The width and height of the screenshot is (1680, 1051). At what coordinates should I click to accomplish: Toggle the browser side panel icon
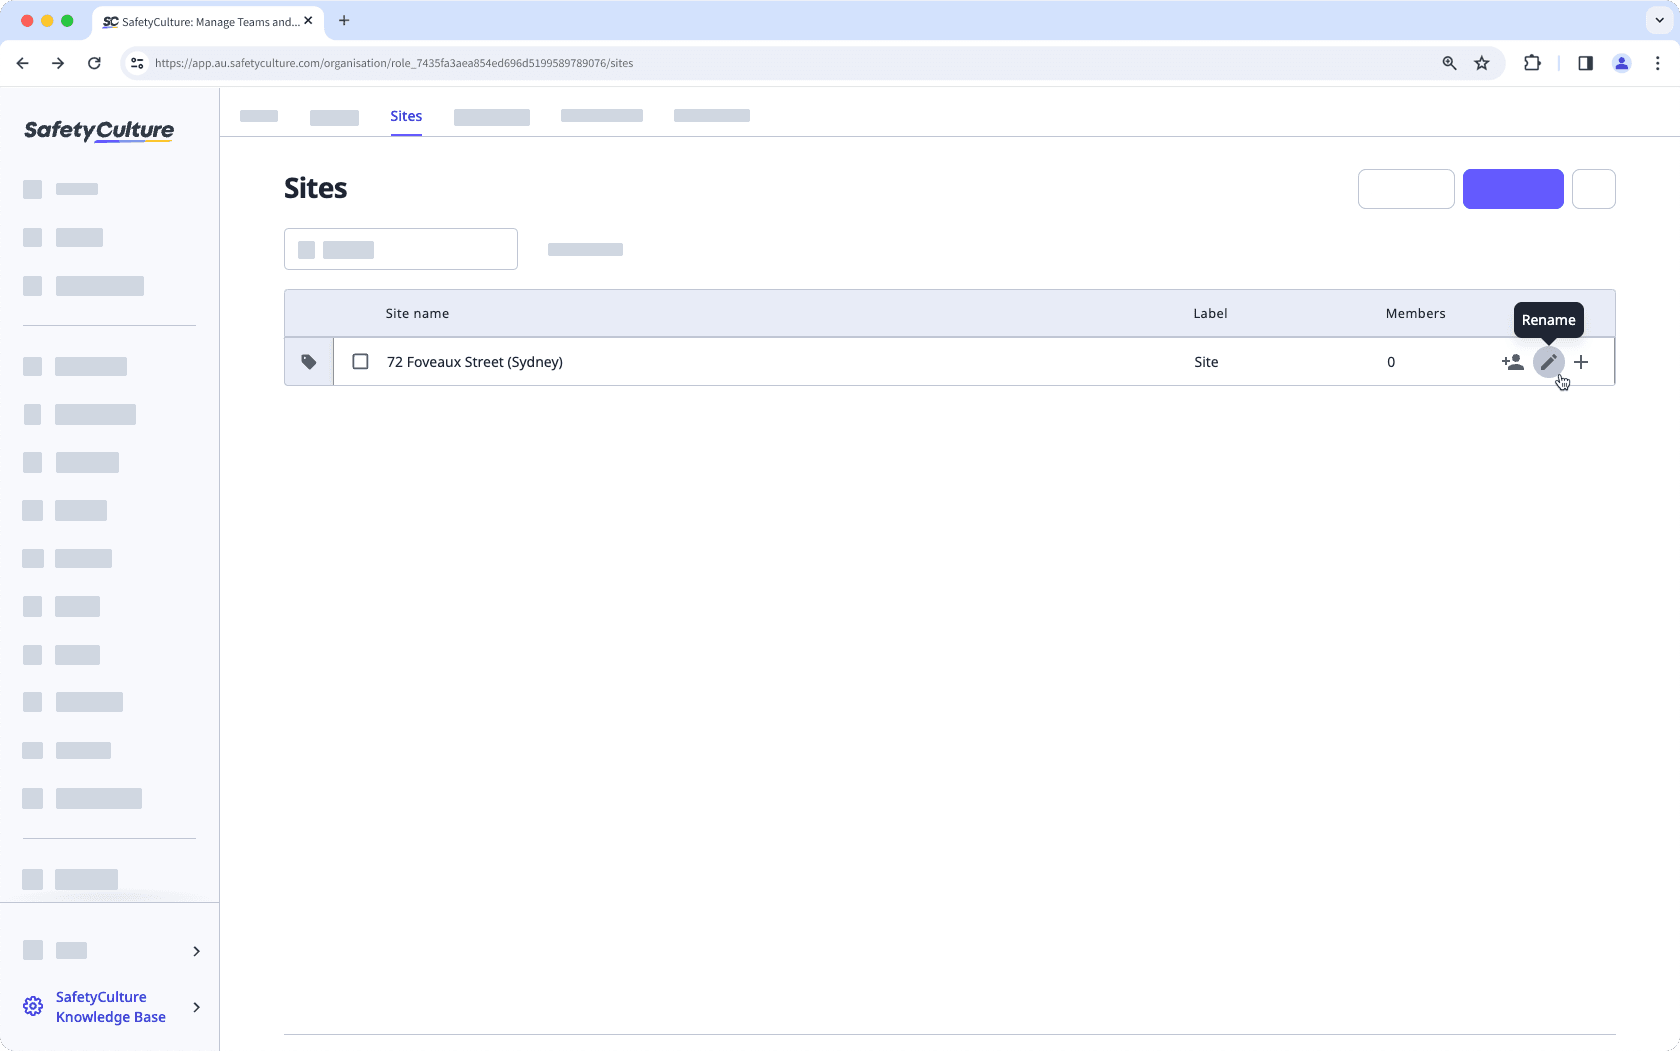[x=1585, y=63]
